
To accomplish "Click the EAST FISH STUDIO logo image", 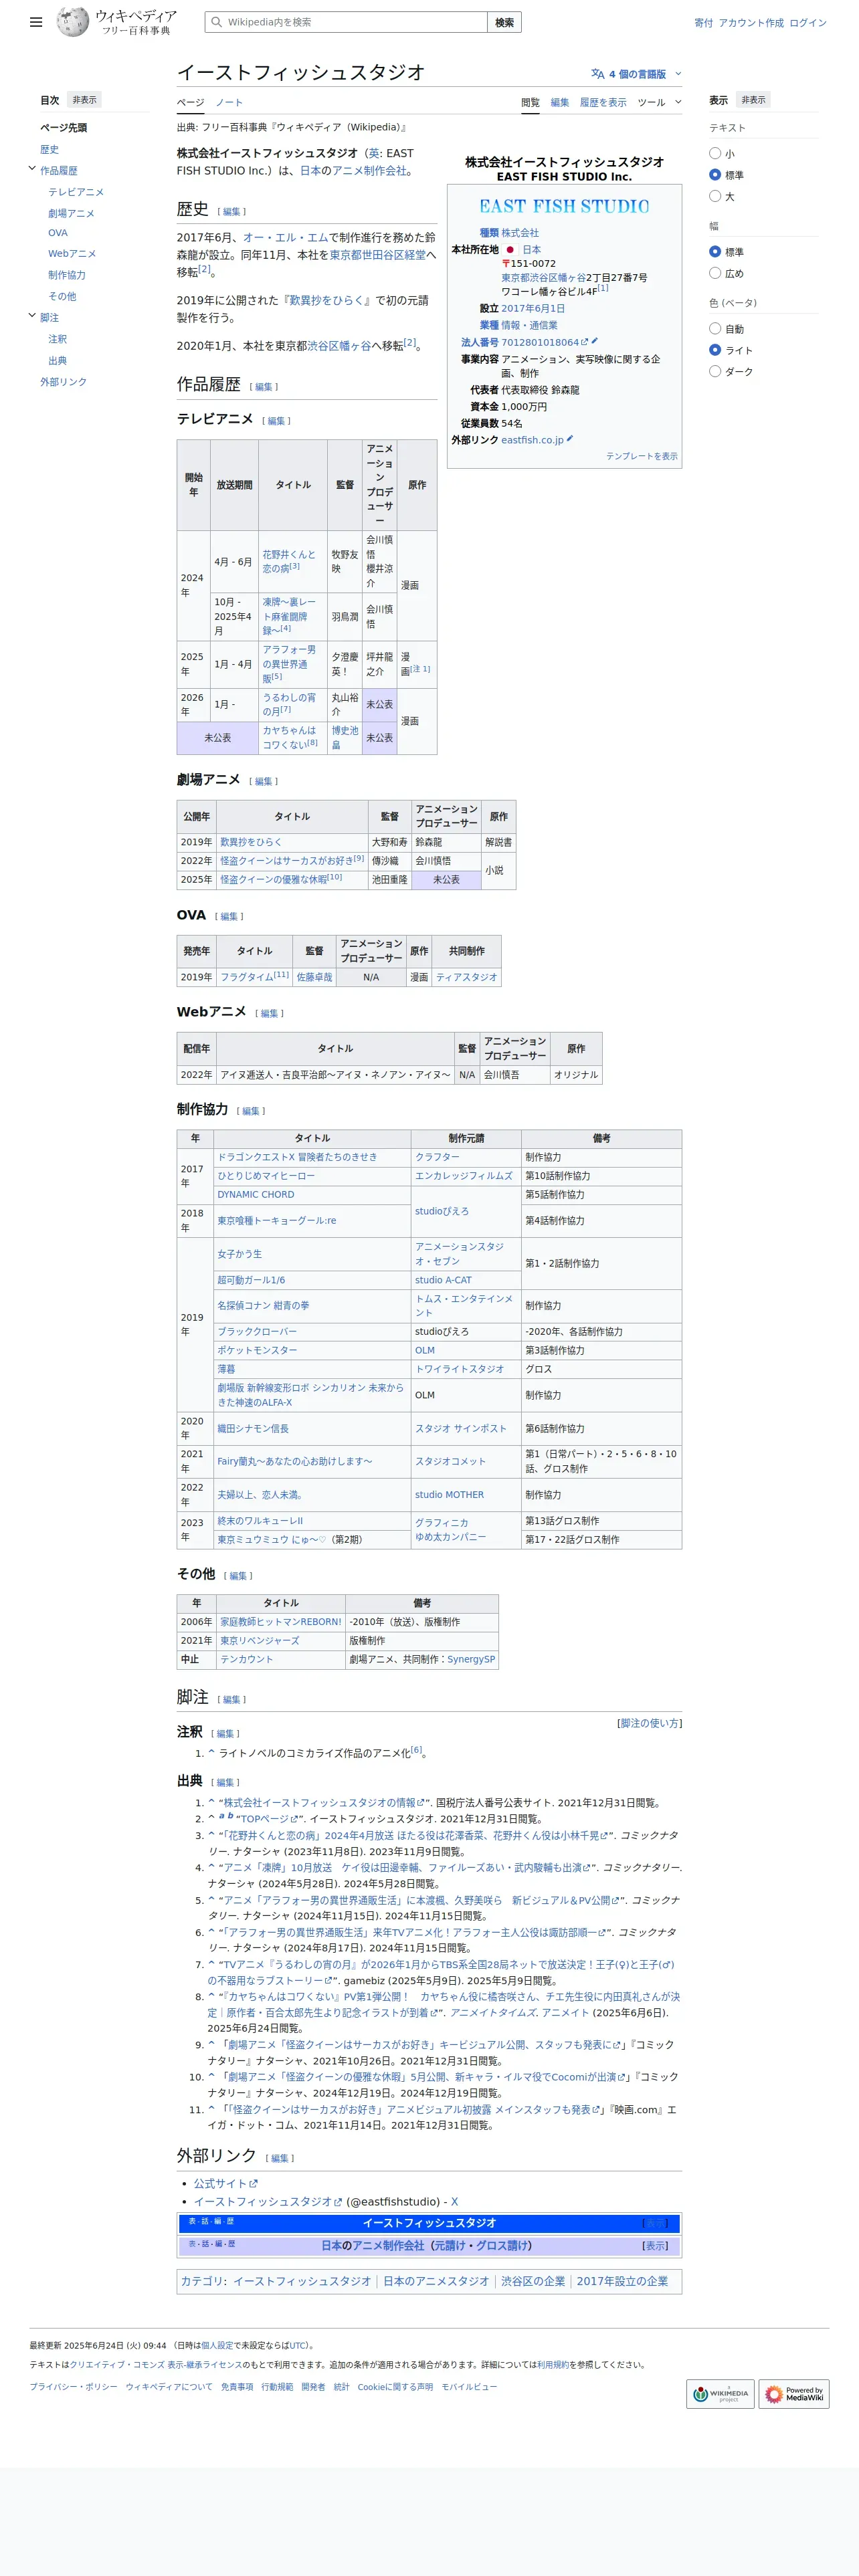I will 564,207.
